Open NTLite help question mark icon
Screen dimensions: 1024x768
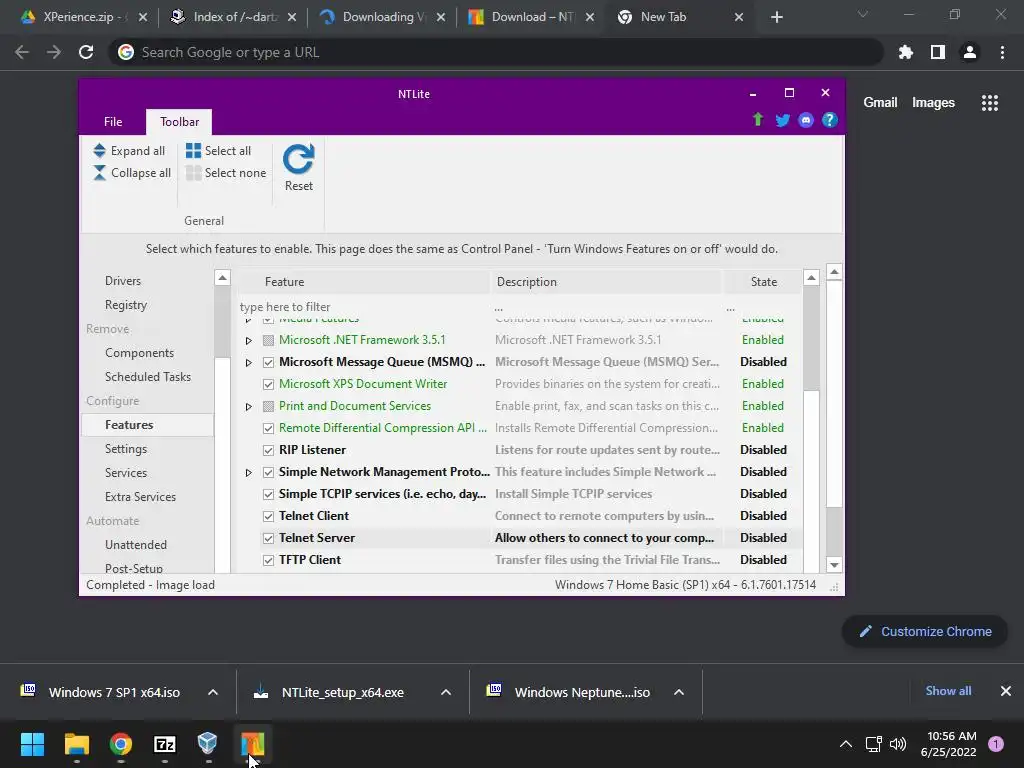tap(829, 120)
